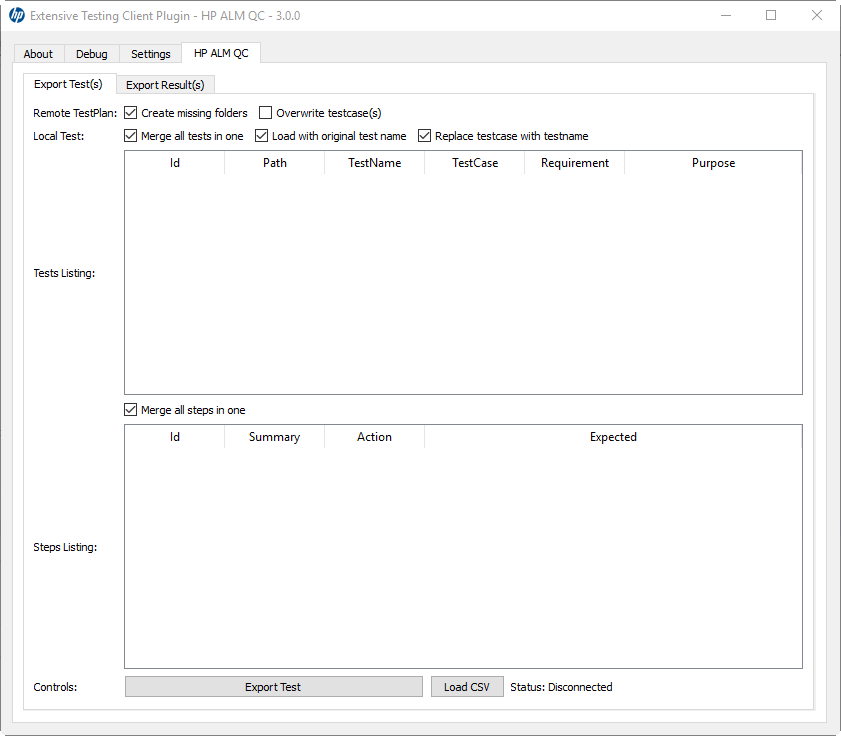Close the Extensive Testing Client Plugin window
The height and width of the screenshot is (736, 841).
[x=816, y=16]
